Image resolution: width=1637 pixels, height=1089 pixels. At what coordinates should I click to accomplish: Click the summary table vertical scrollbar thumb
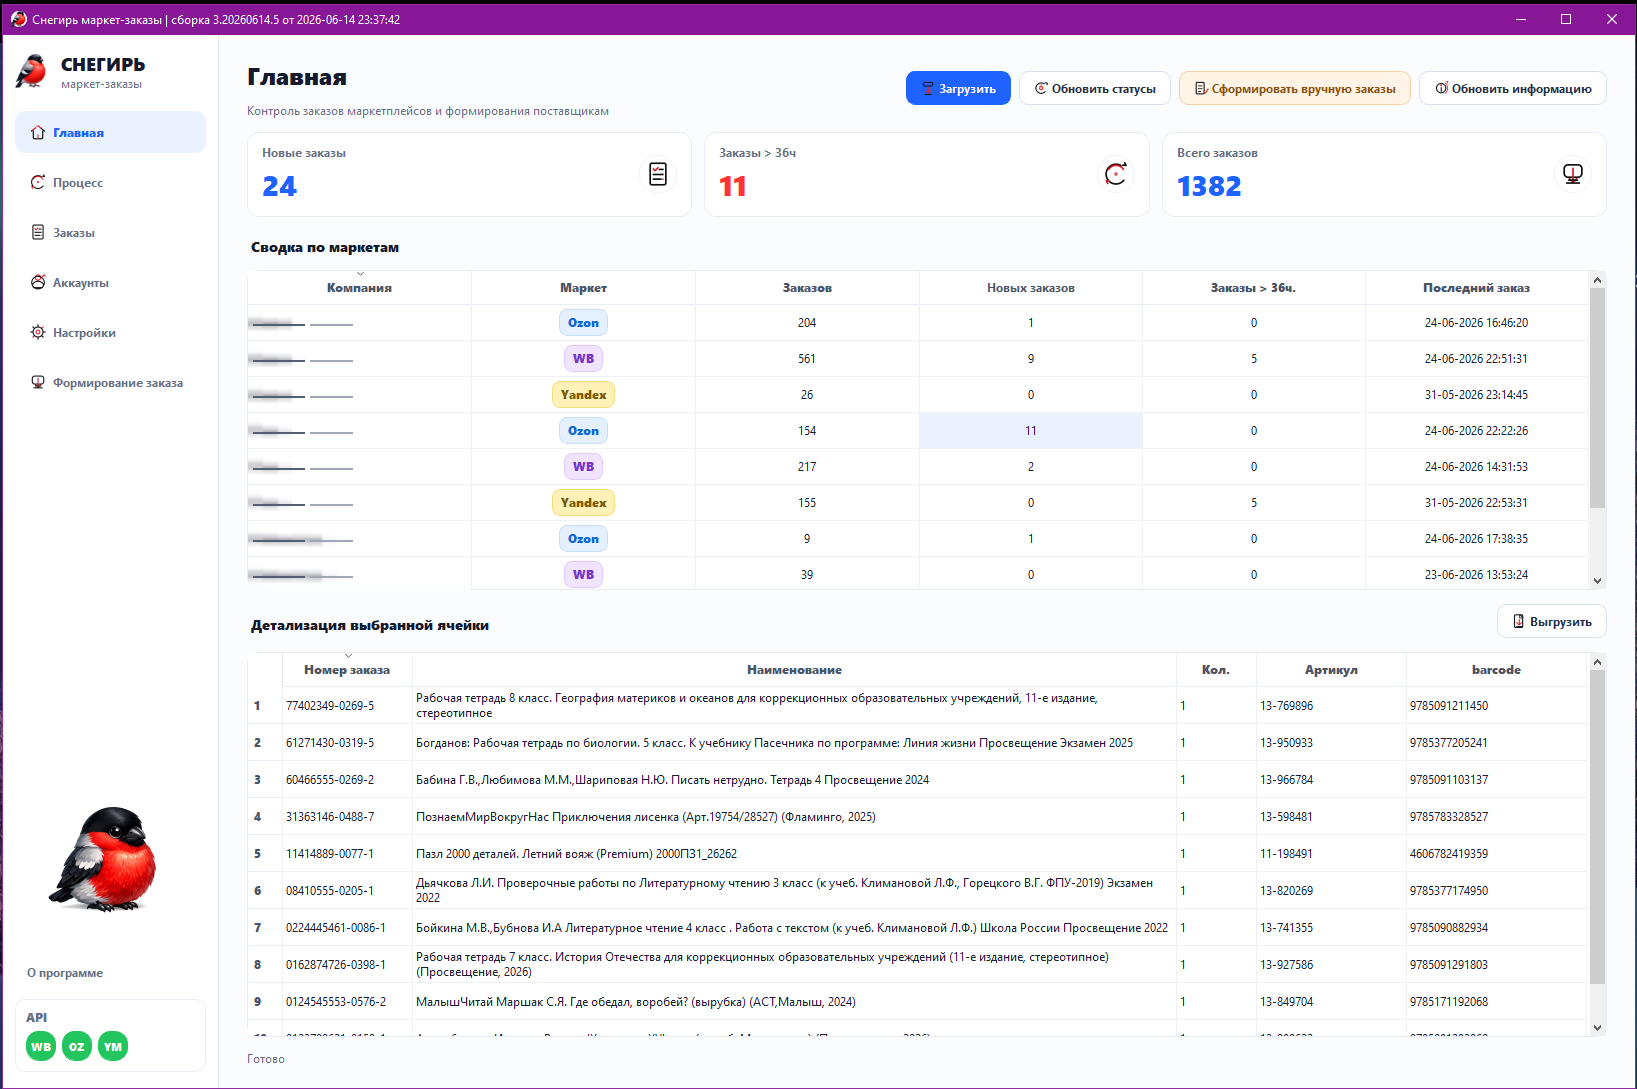coord(1597,398)
